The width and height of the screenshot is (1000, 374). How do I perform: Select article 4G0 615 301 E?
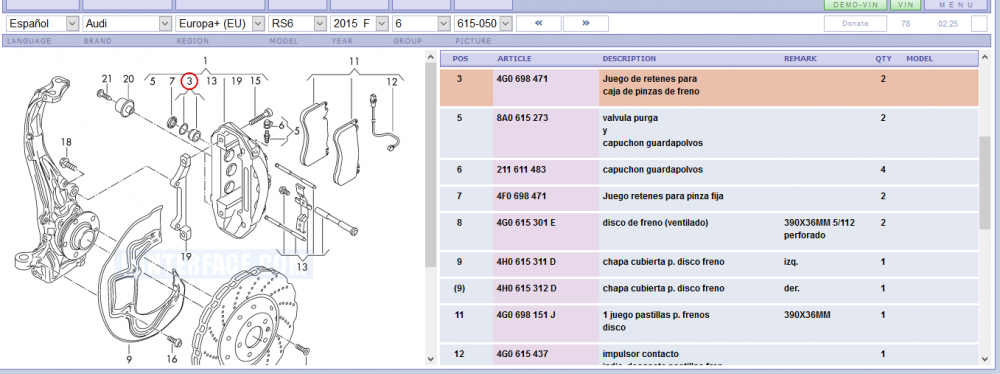click(526, 223)
